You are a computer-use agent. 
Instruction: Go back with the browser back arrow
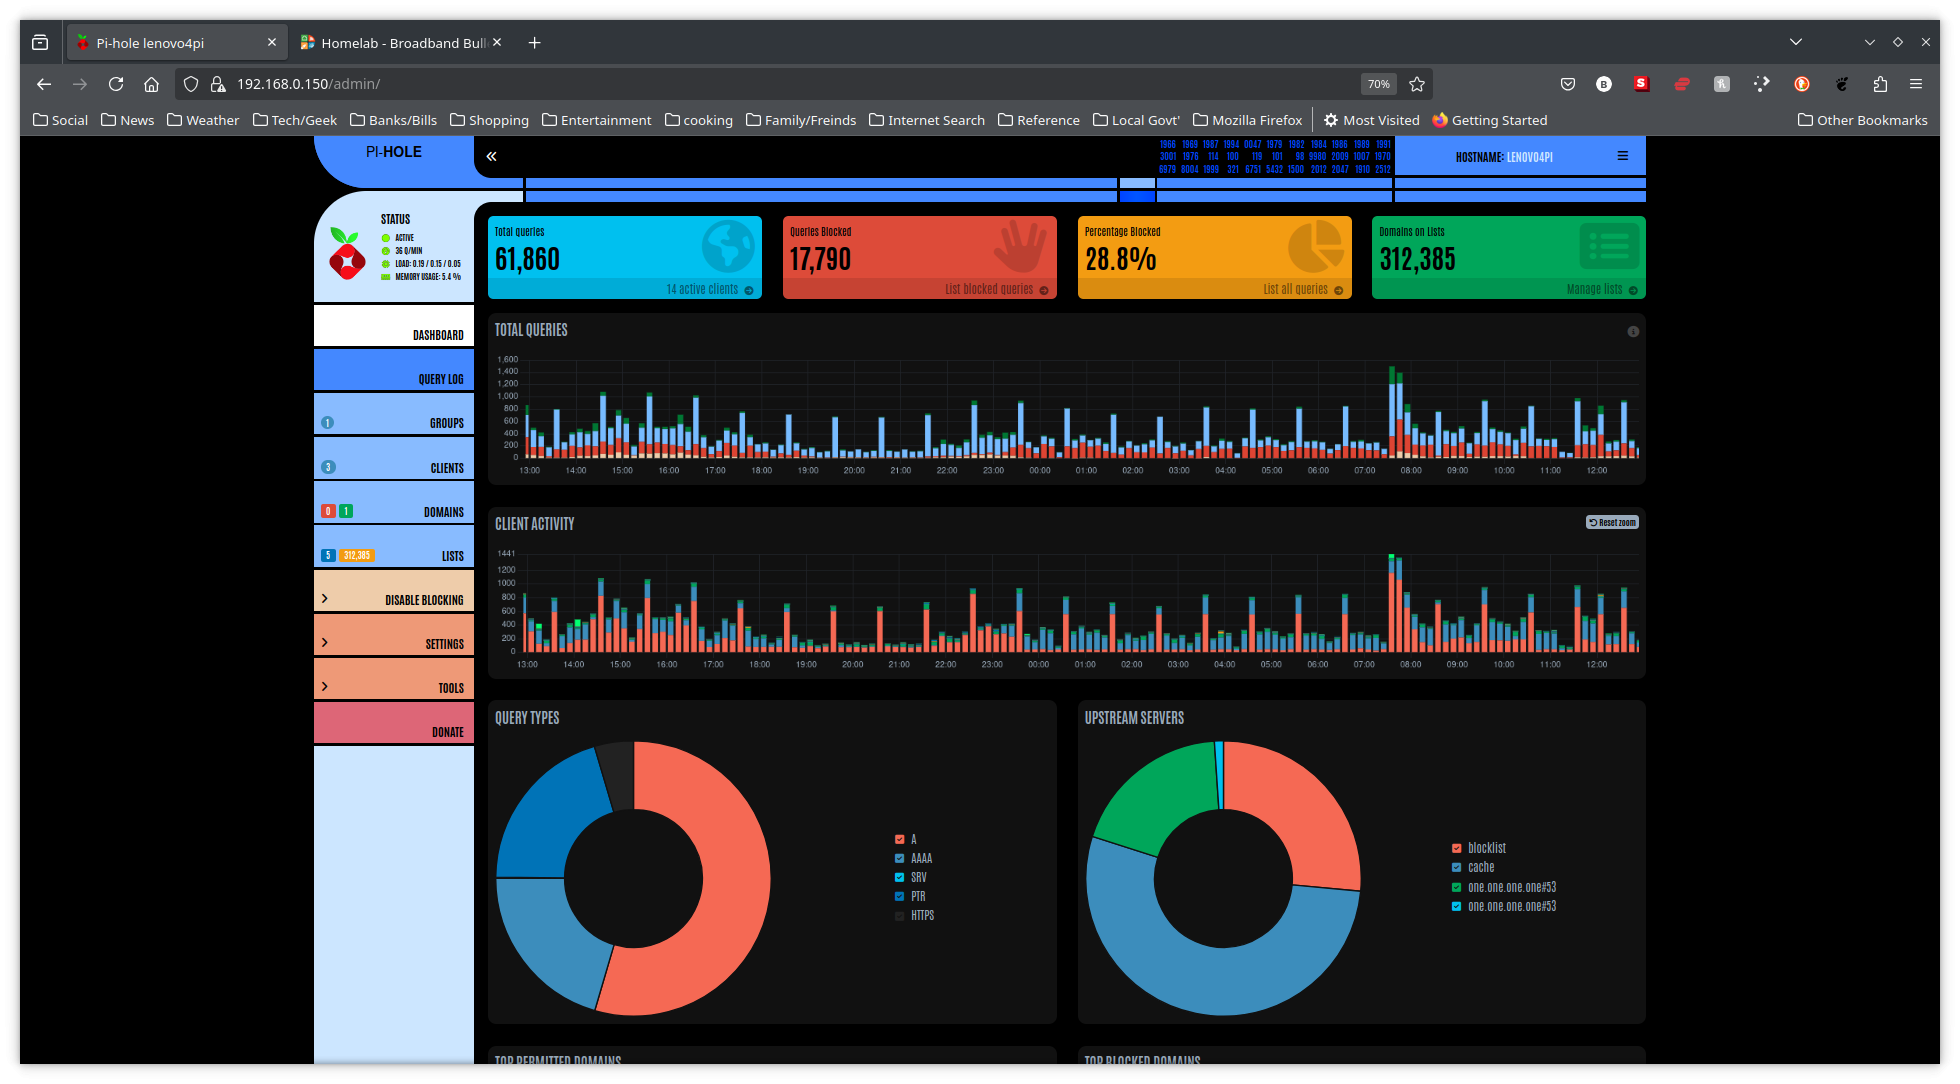tap(44, 84)
